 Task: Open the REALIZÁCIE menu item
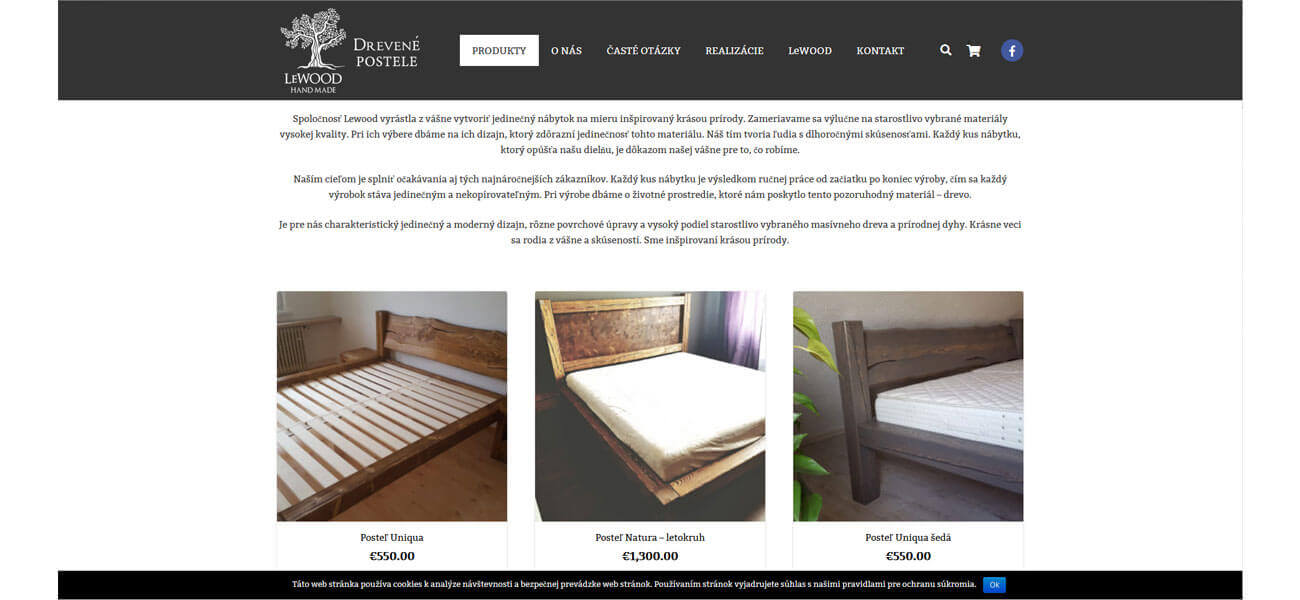pyautogui.click(x=734, y=51)
